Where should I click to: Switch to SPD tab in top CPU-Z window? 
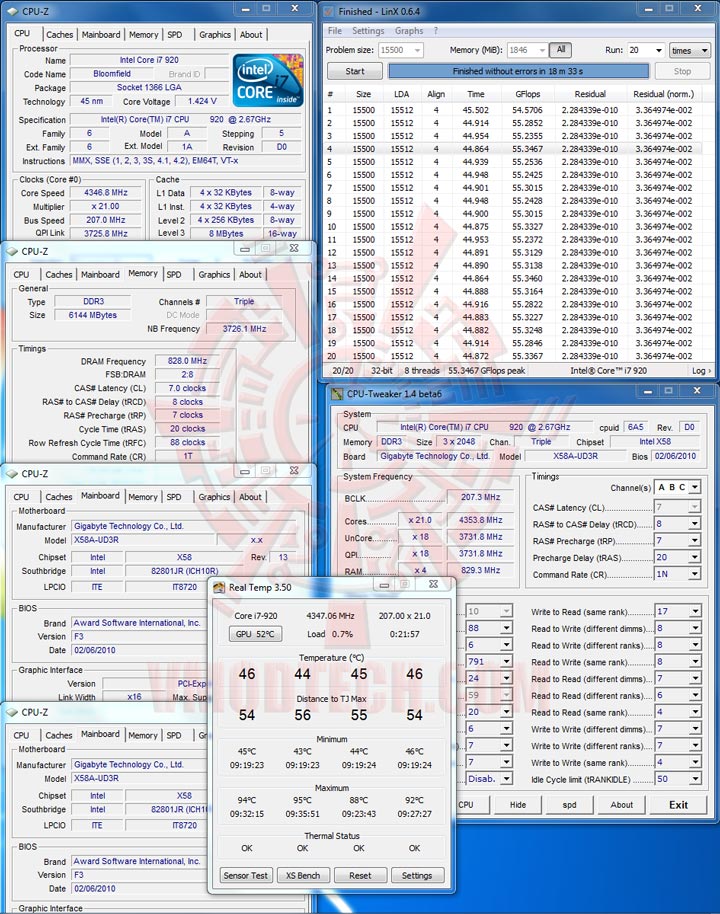point(175,34)
